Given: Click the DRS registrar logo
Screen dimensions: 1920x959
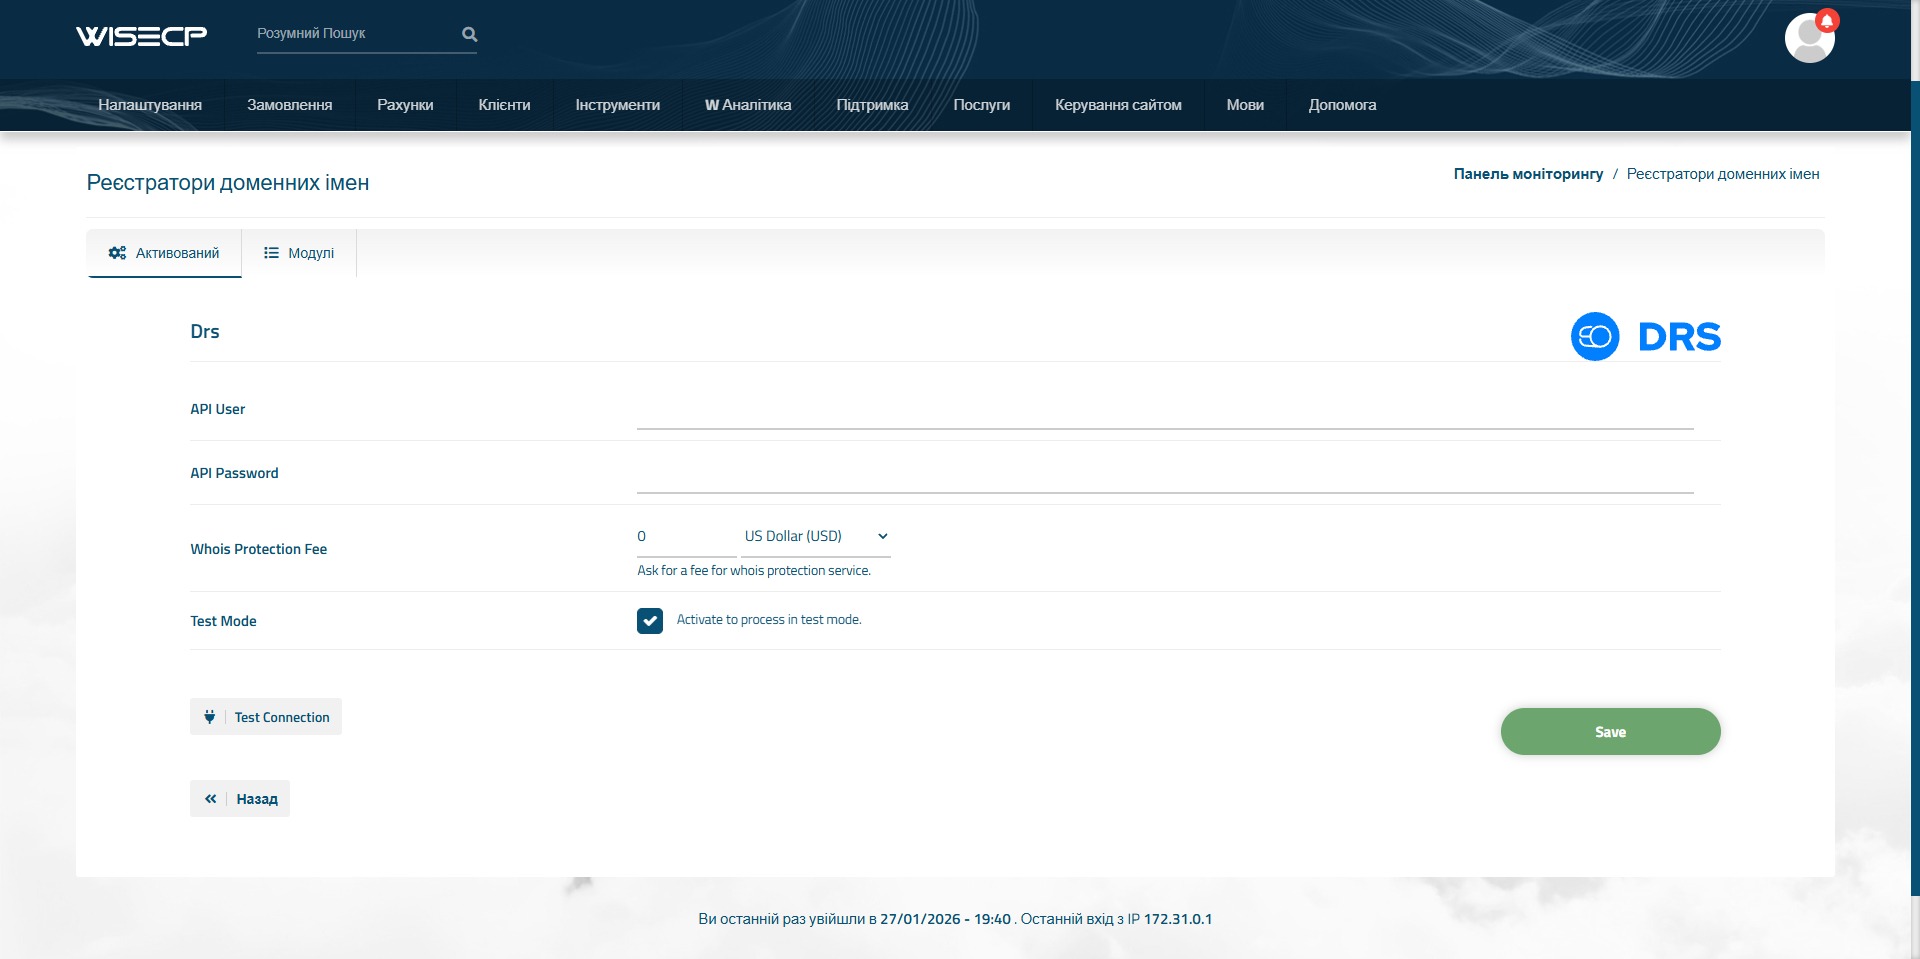Looking at the screenshot, I should (1645, 337).
